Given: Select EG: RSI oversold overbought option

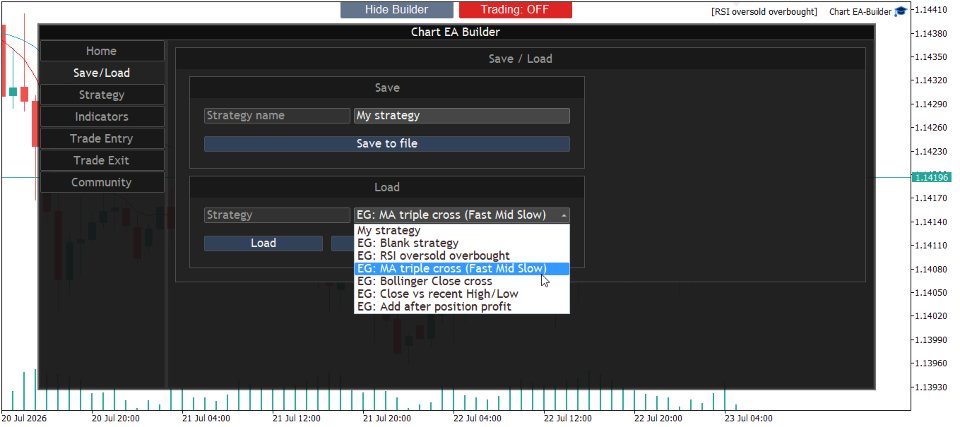Looking at the screenshot, I should [x=462, y=255].
